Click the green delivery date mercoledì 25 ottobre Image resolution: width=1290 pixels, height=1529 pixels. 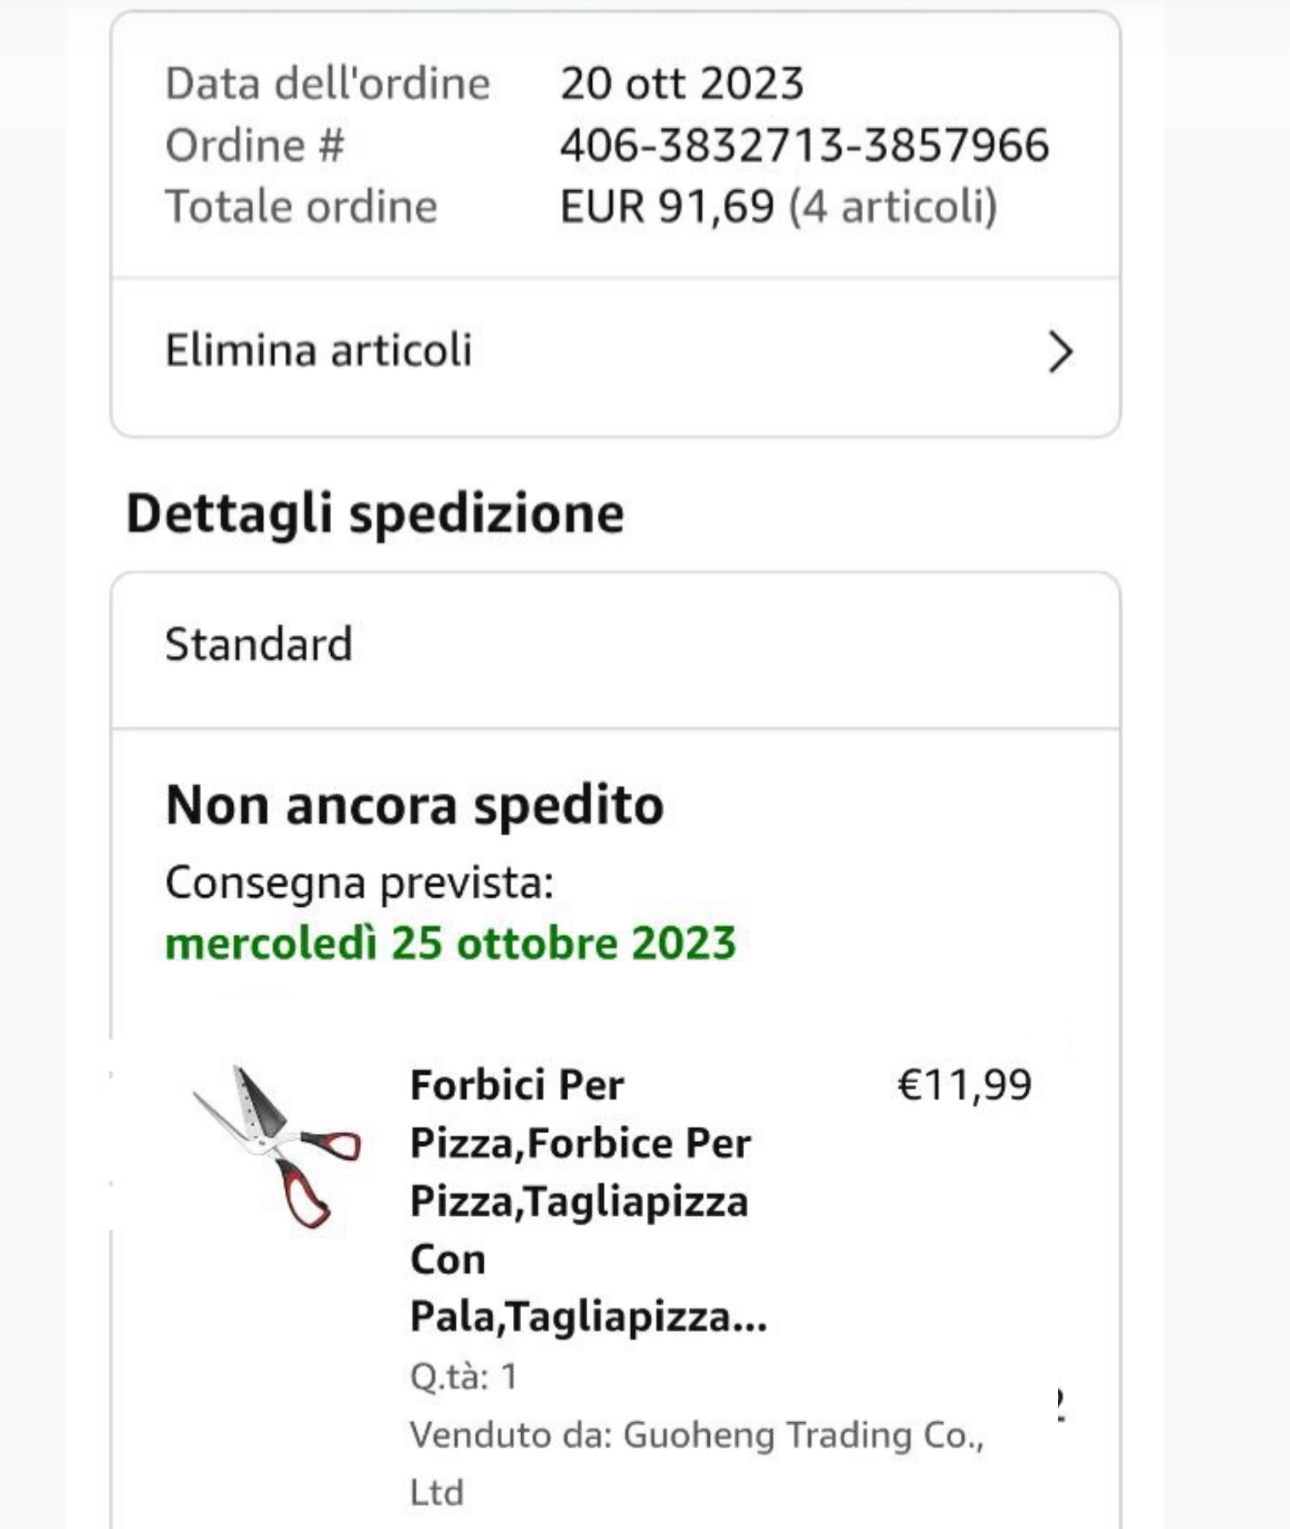pos(450,944)
